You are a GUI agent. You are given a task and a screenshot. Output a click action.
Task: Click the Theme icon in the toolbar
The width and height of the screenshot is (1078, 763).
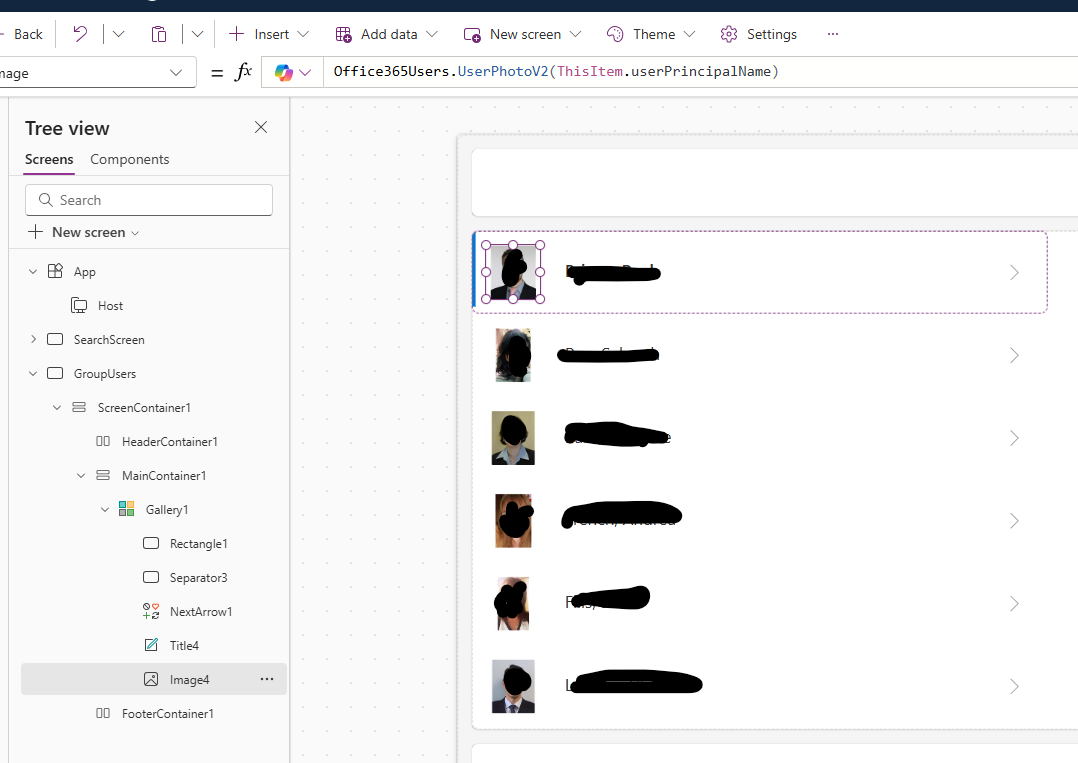614,33
